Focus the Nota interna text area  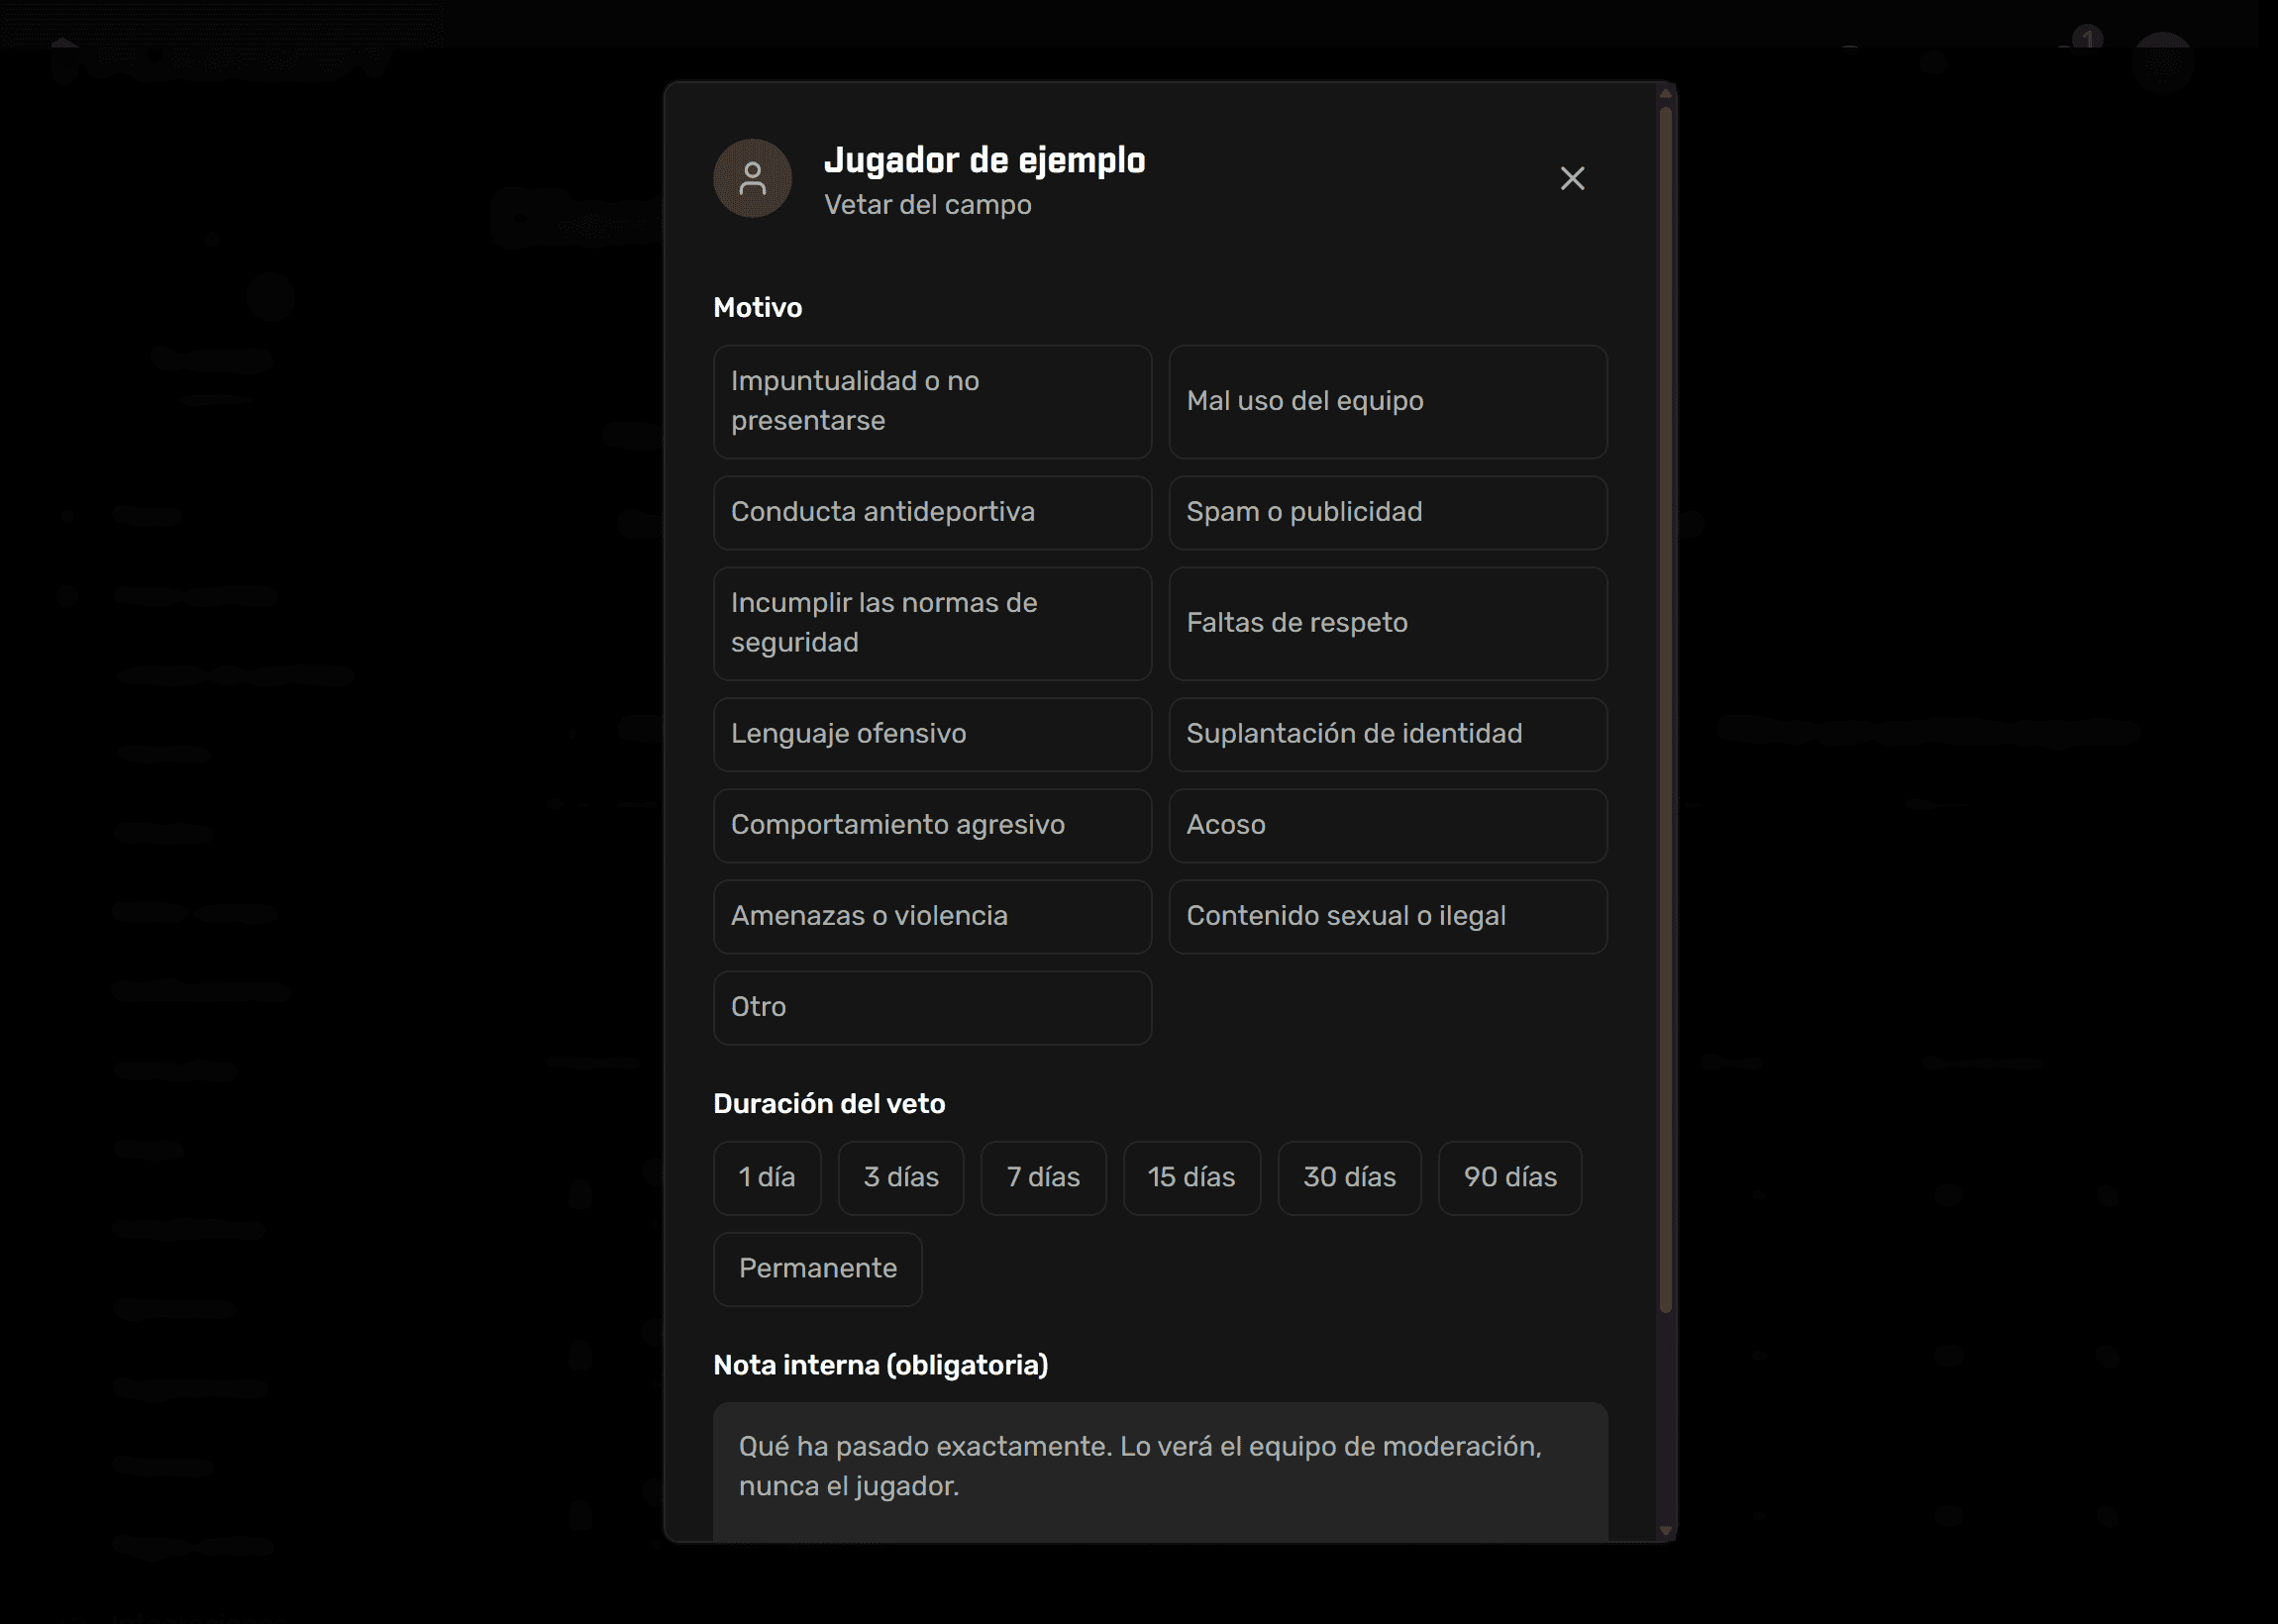click(1160, 1471)
